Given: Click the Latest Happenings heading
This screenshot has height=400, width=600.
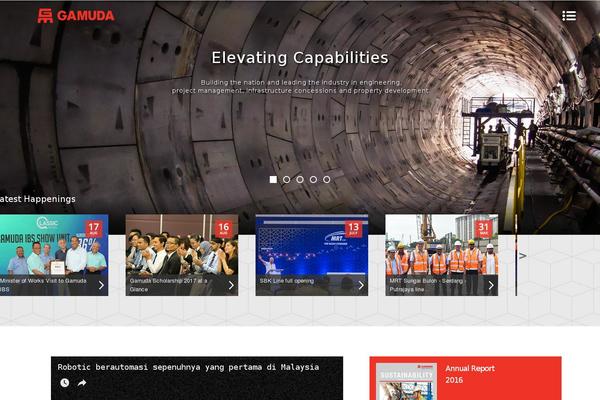Looking at the screenshot, I should point(38,199).
